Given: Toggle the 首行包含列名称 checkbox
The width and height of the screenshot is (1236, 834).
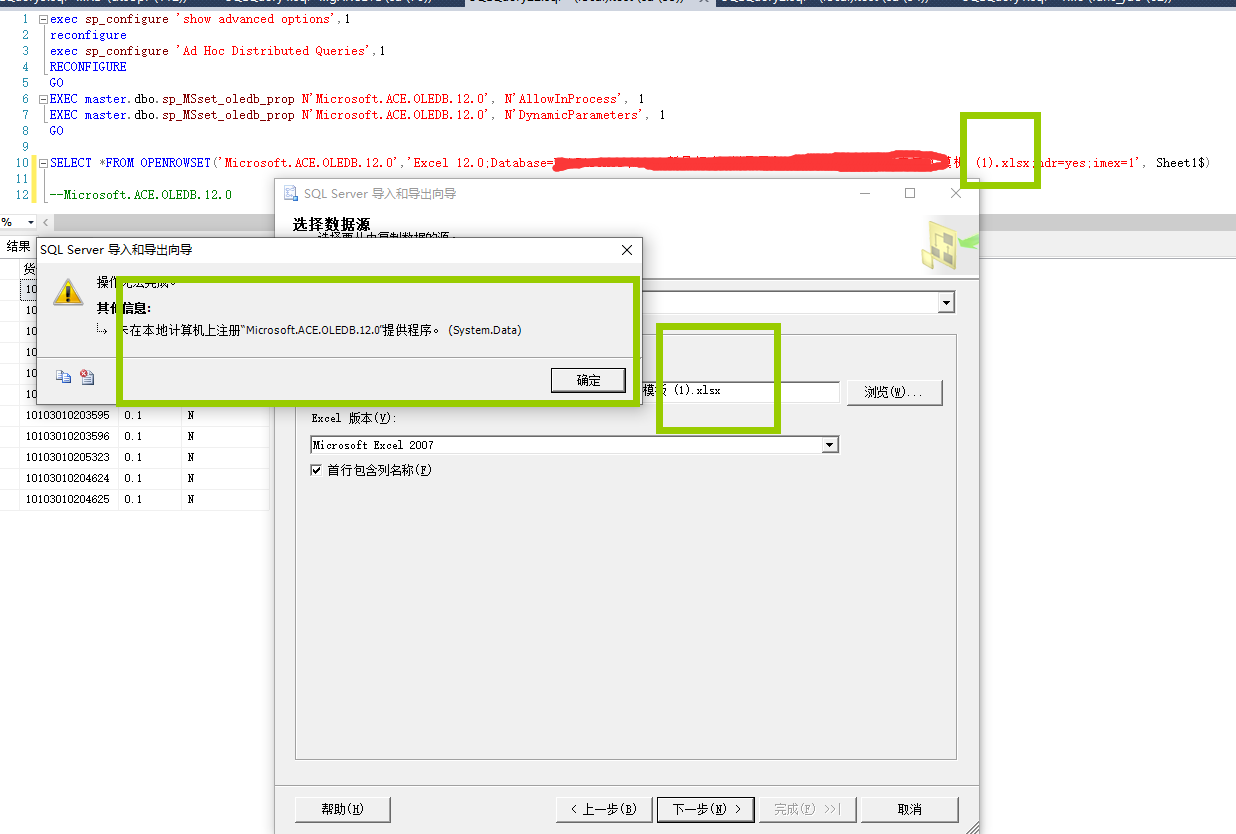Looking at the screenshot, I should coord(318,470).
